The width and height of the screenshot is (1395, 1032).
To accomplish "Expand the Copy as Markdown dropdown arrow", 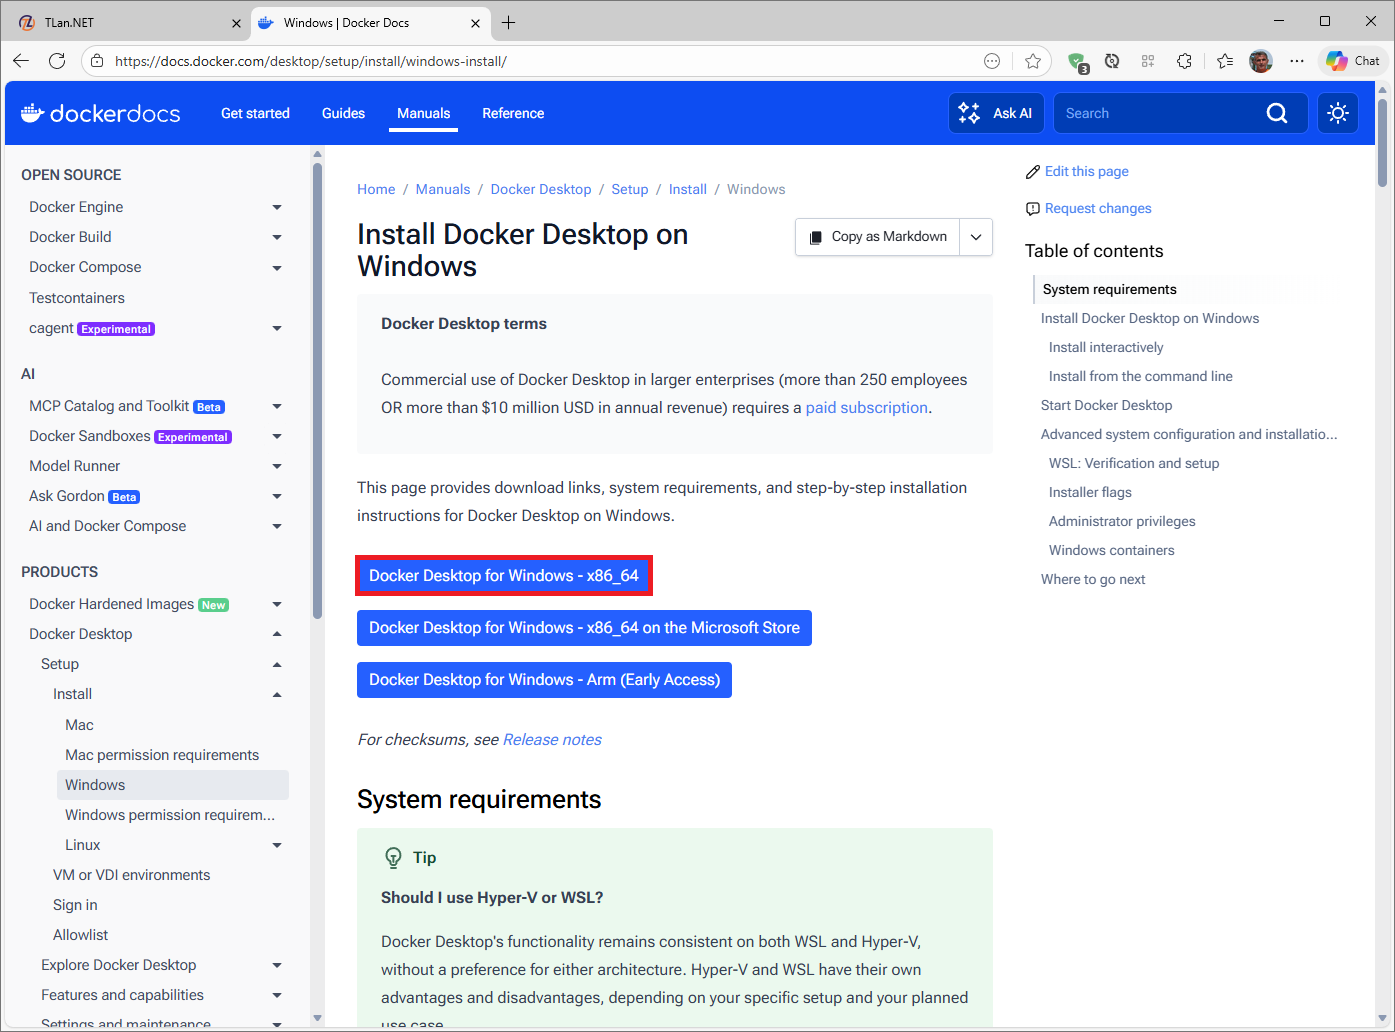I will (x=976, y=237).
